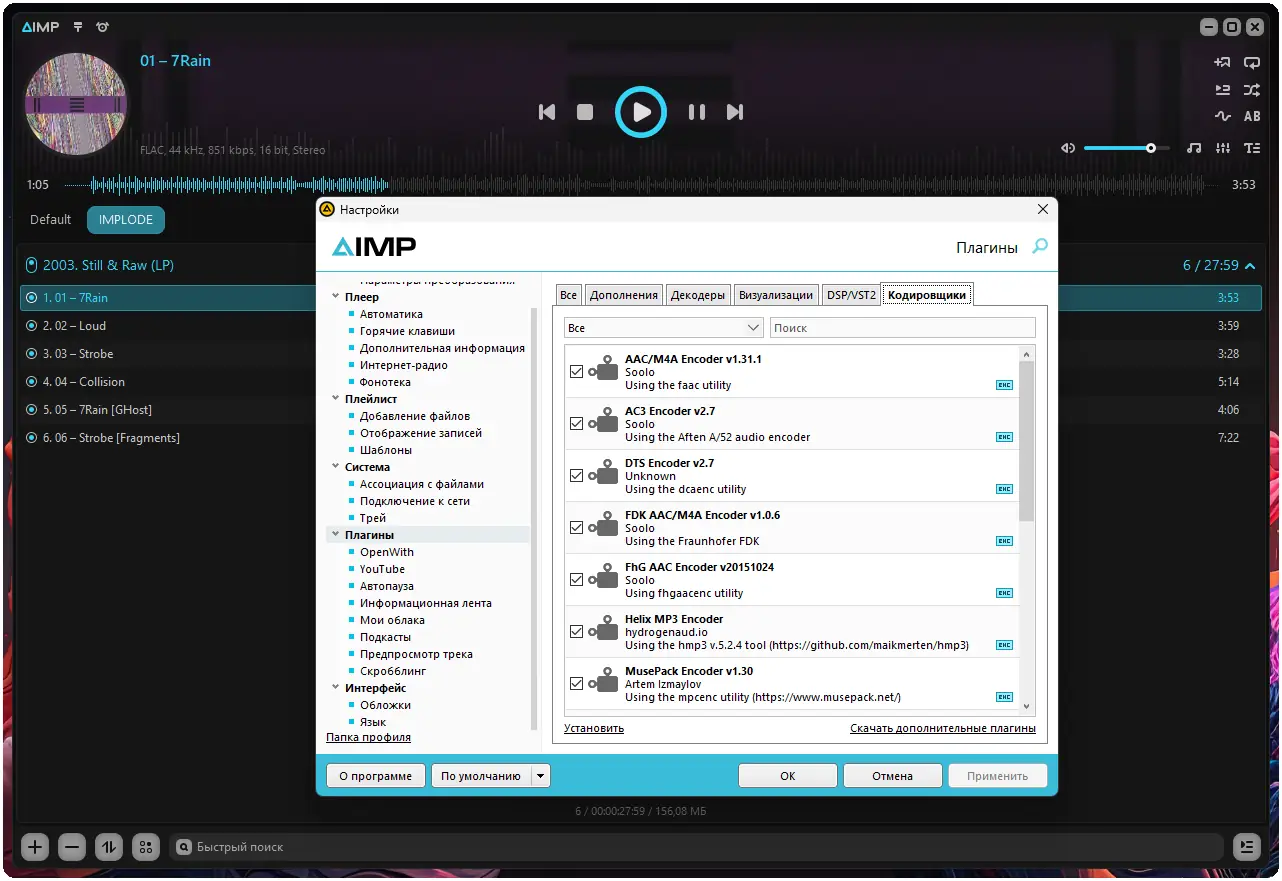Collapse the Плагины tree section

pos(336,535)
